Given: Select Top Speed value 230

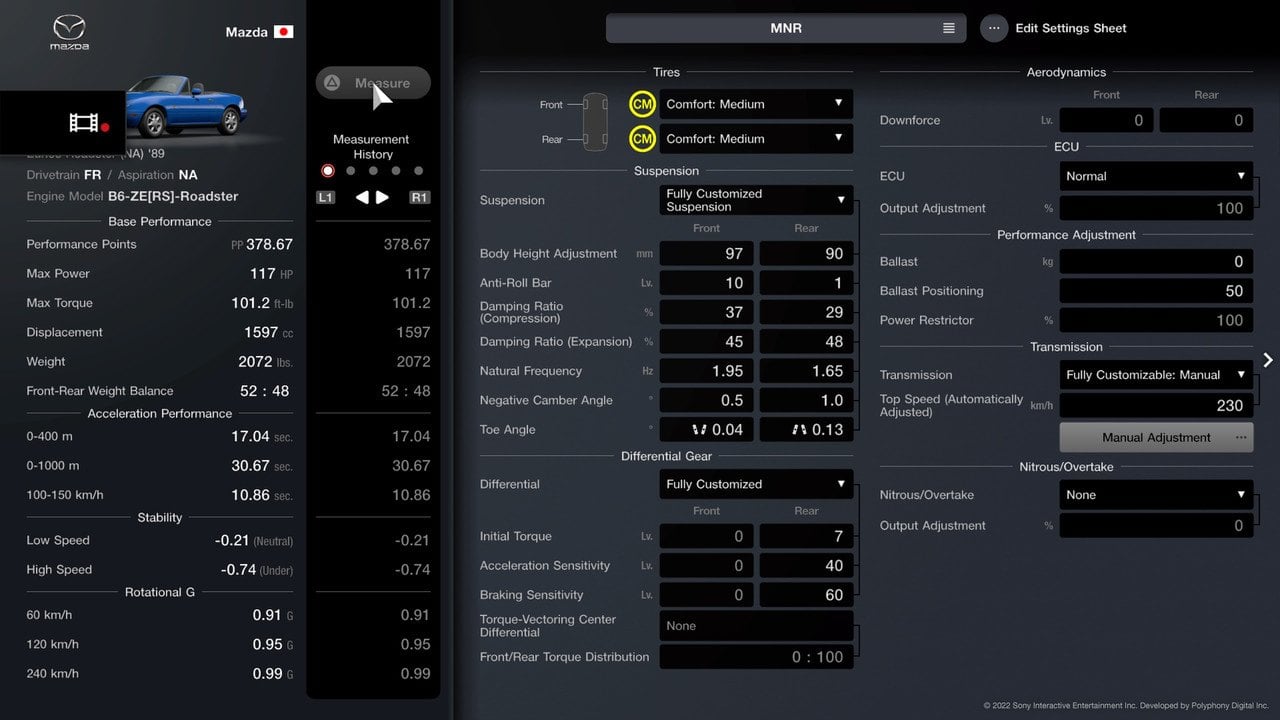Looking at the screenshot, I should click(x=1156, y=405).
